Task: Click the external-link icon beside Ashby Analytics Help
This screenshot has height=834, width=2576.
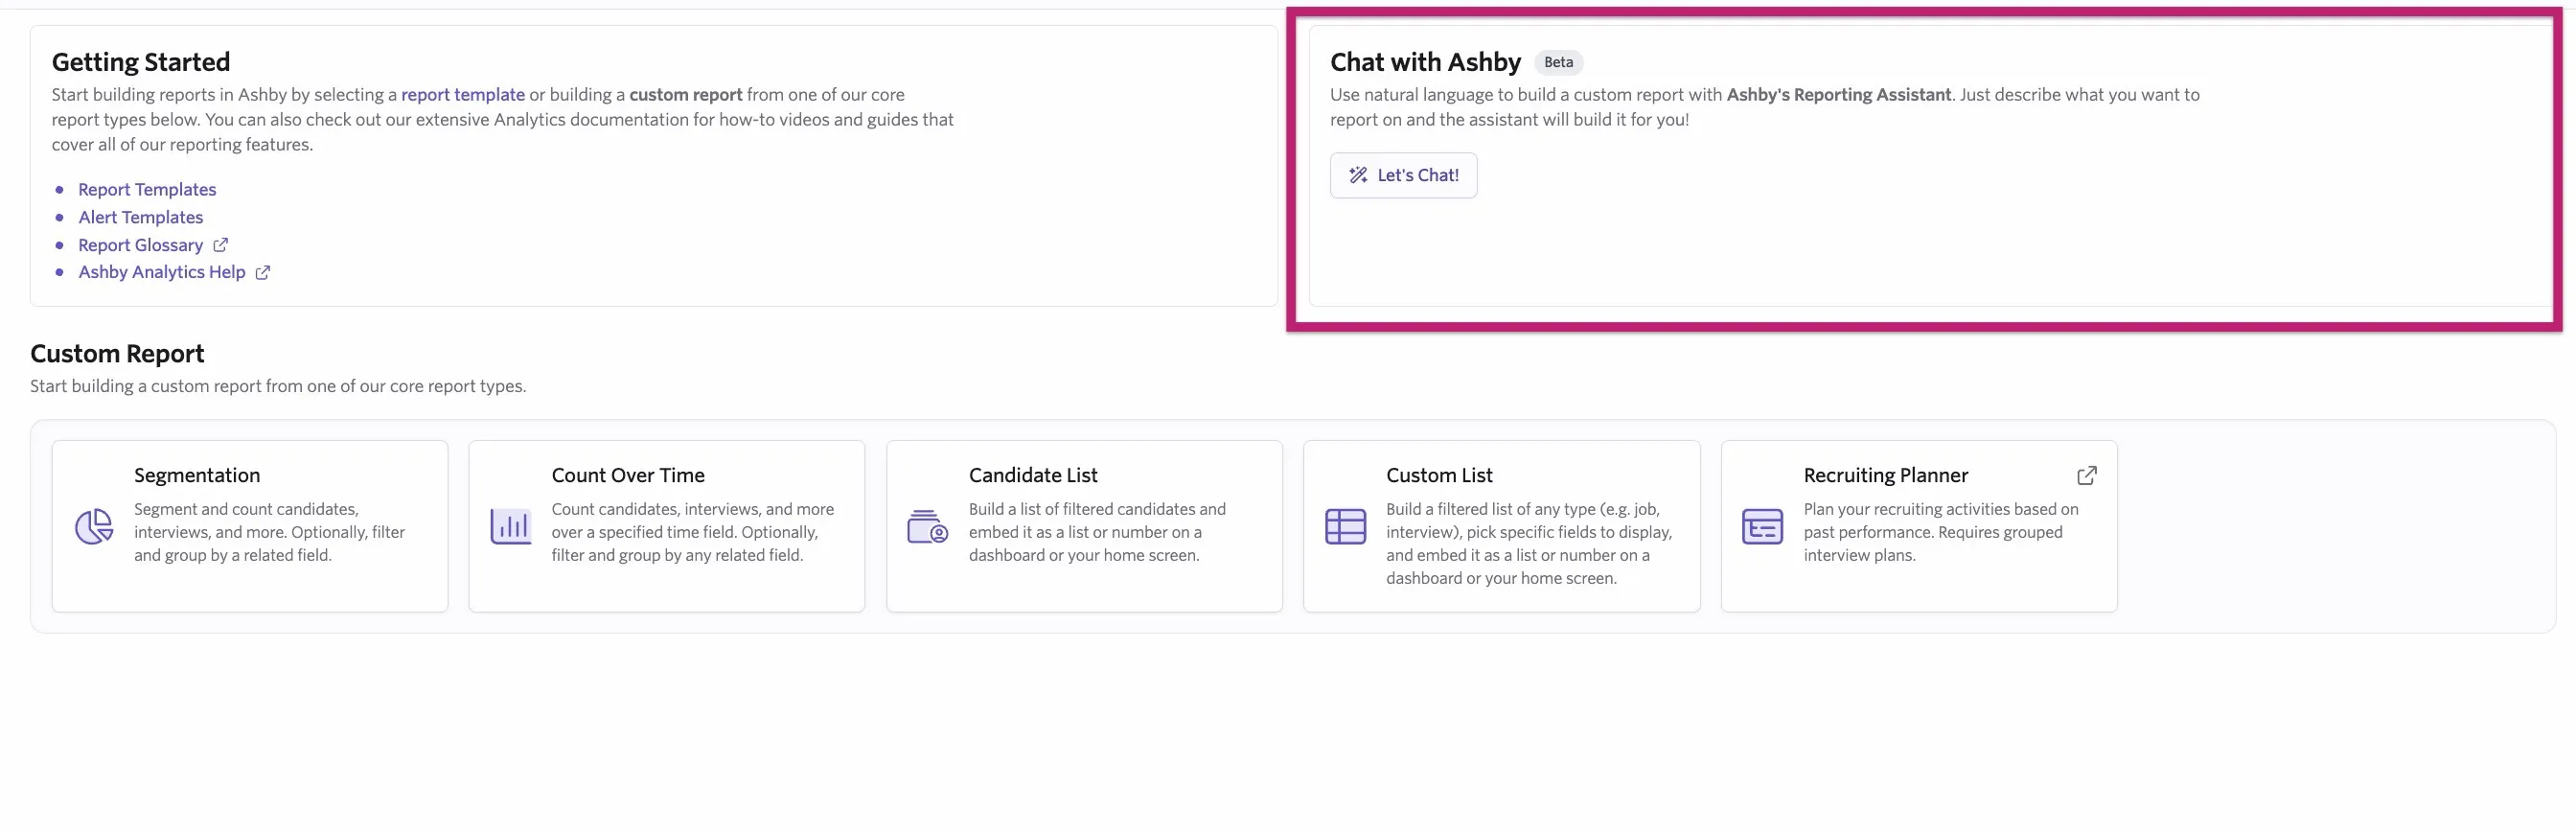Action: (262, 272)
